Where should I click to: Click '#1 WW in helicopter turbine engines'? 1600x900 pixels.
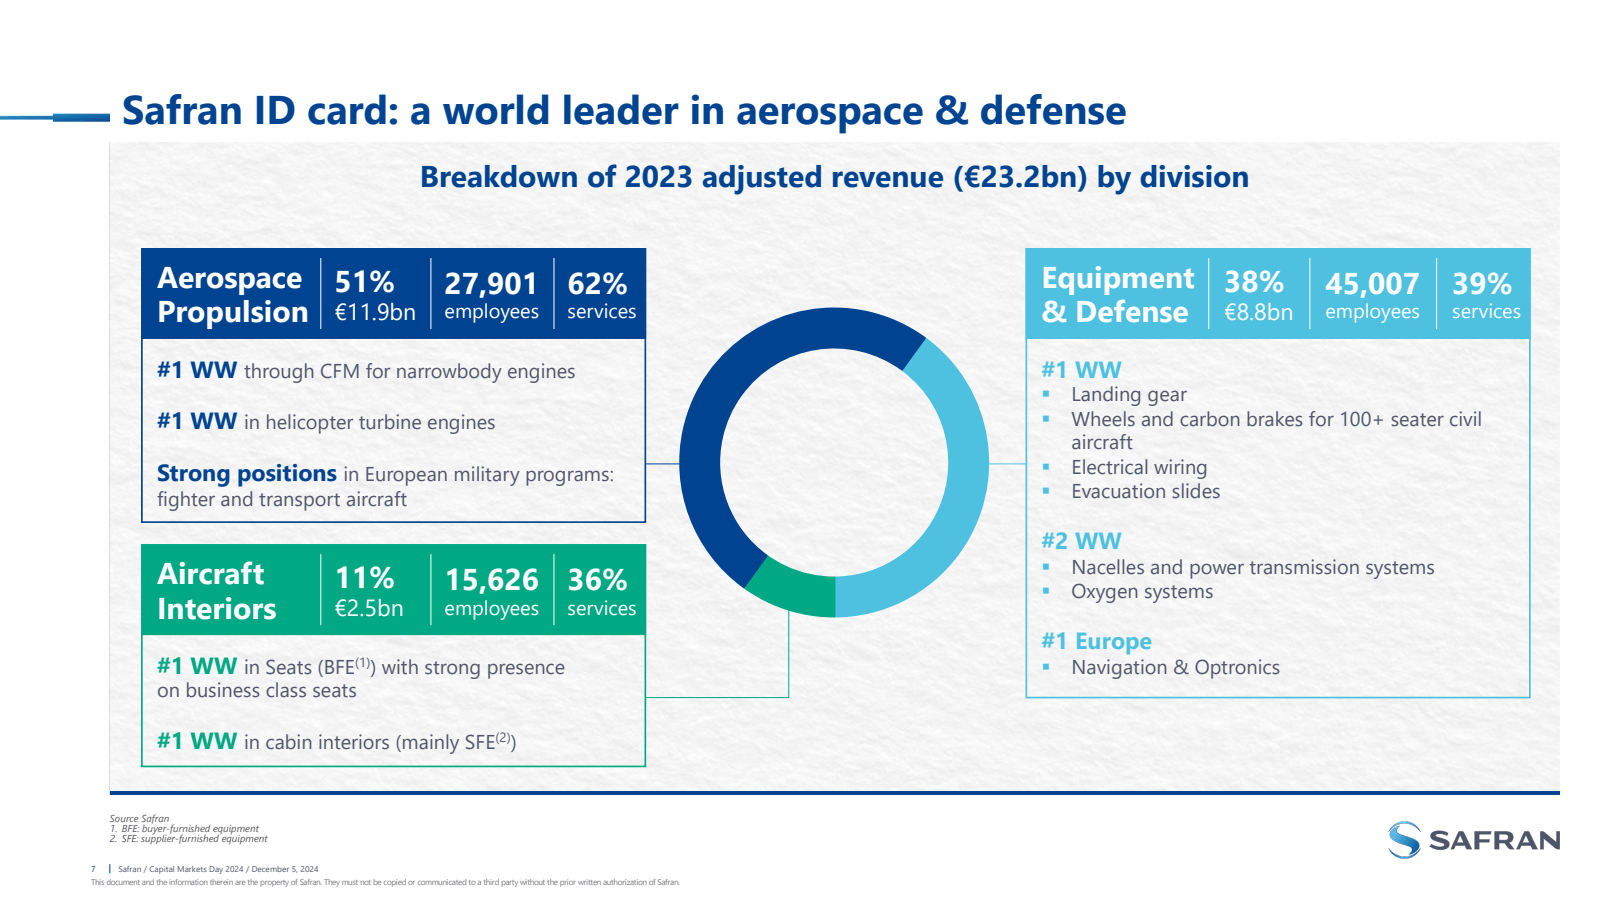(x=326, y=422)
